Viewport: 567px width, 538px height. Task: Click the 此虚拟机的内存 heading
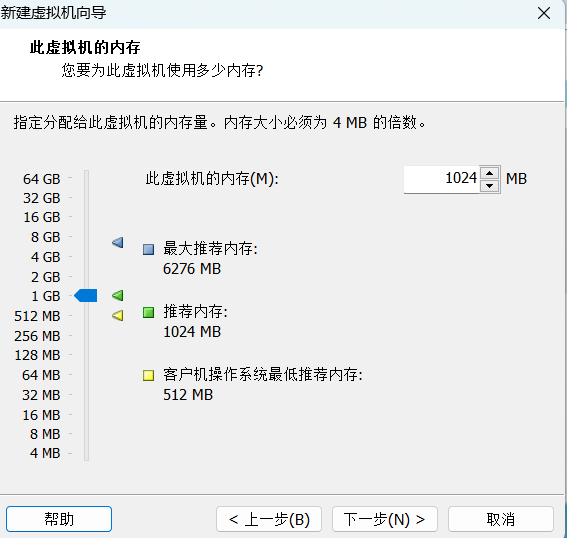click(x=85, y=47)
